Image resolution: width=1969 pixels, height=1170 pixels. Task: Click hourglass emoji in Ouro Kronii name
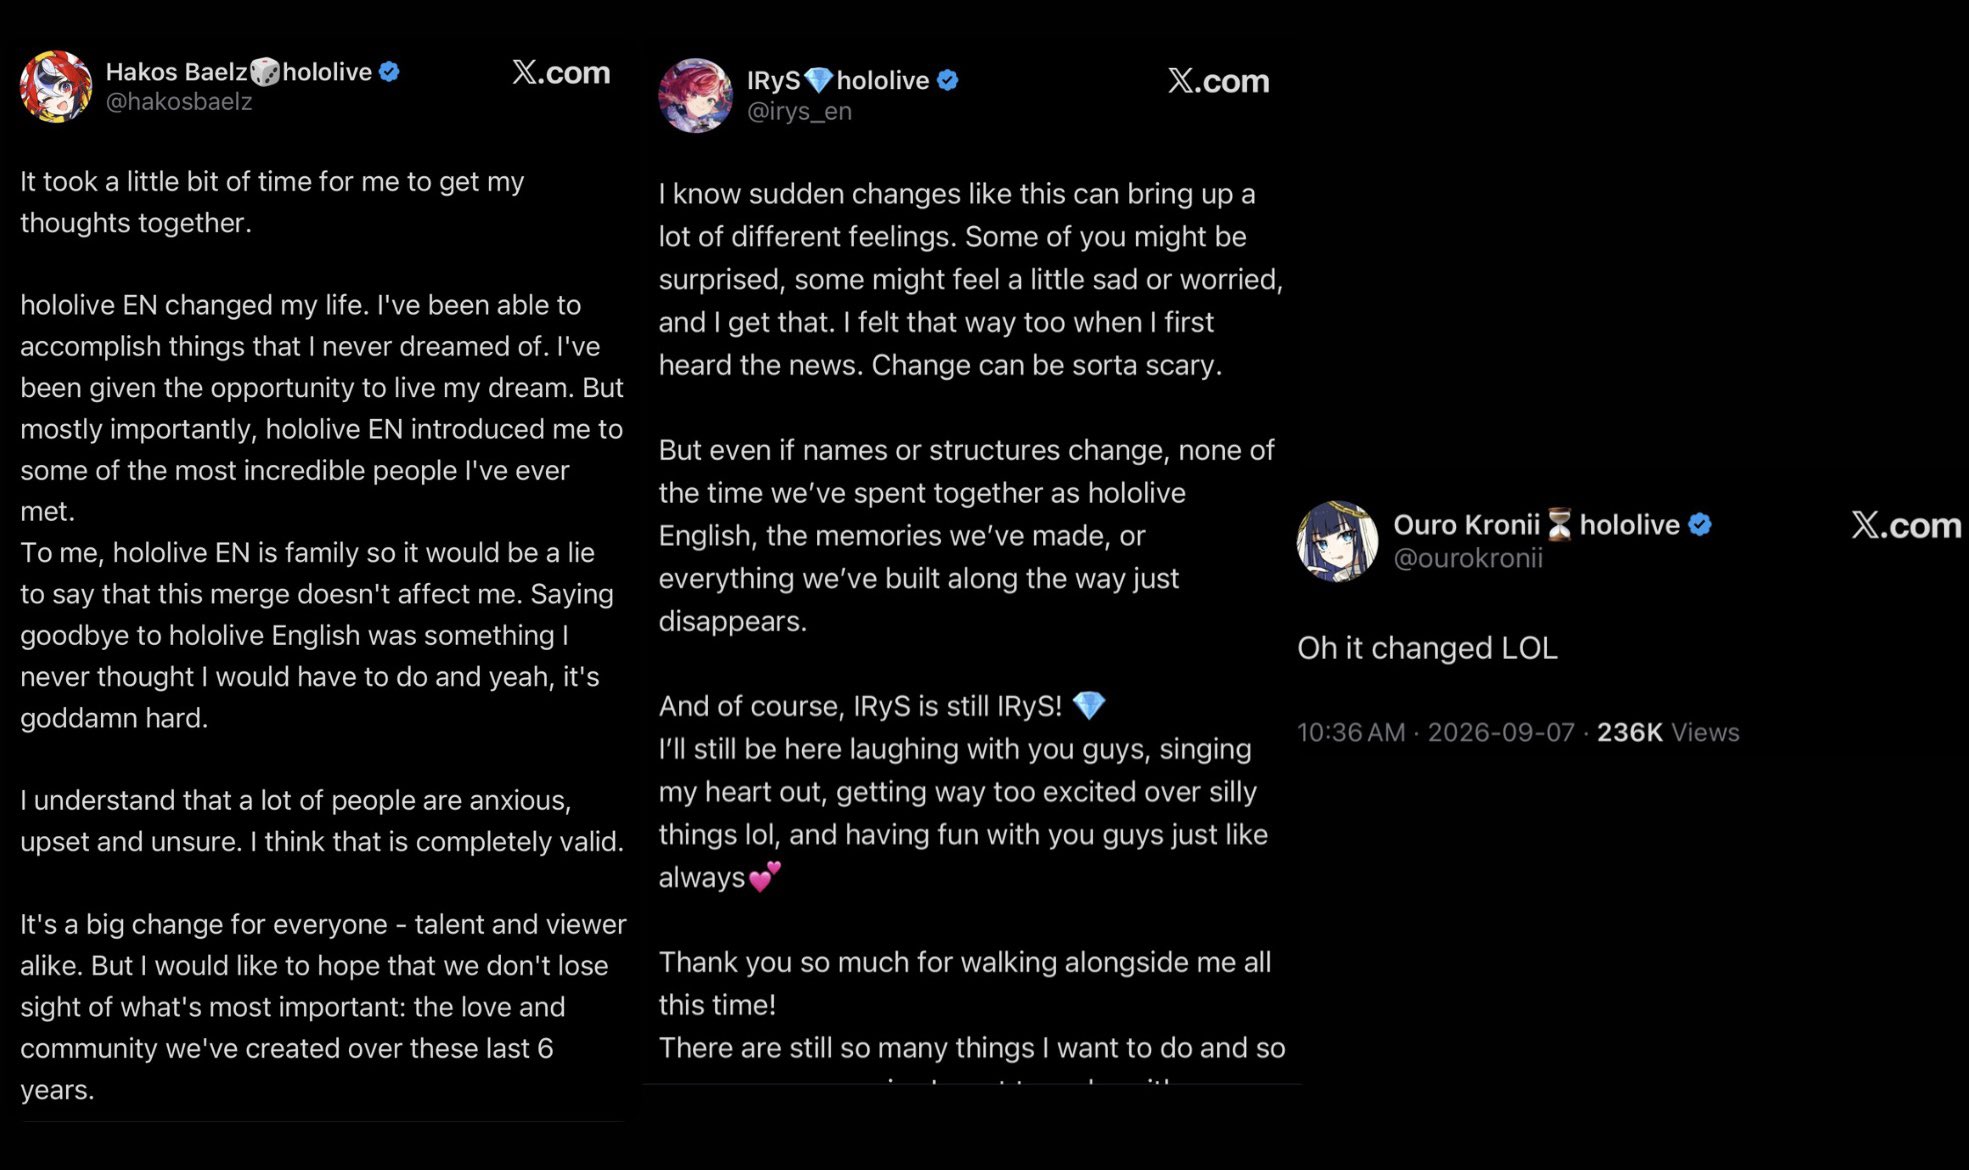tap(1560, 524)
